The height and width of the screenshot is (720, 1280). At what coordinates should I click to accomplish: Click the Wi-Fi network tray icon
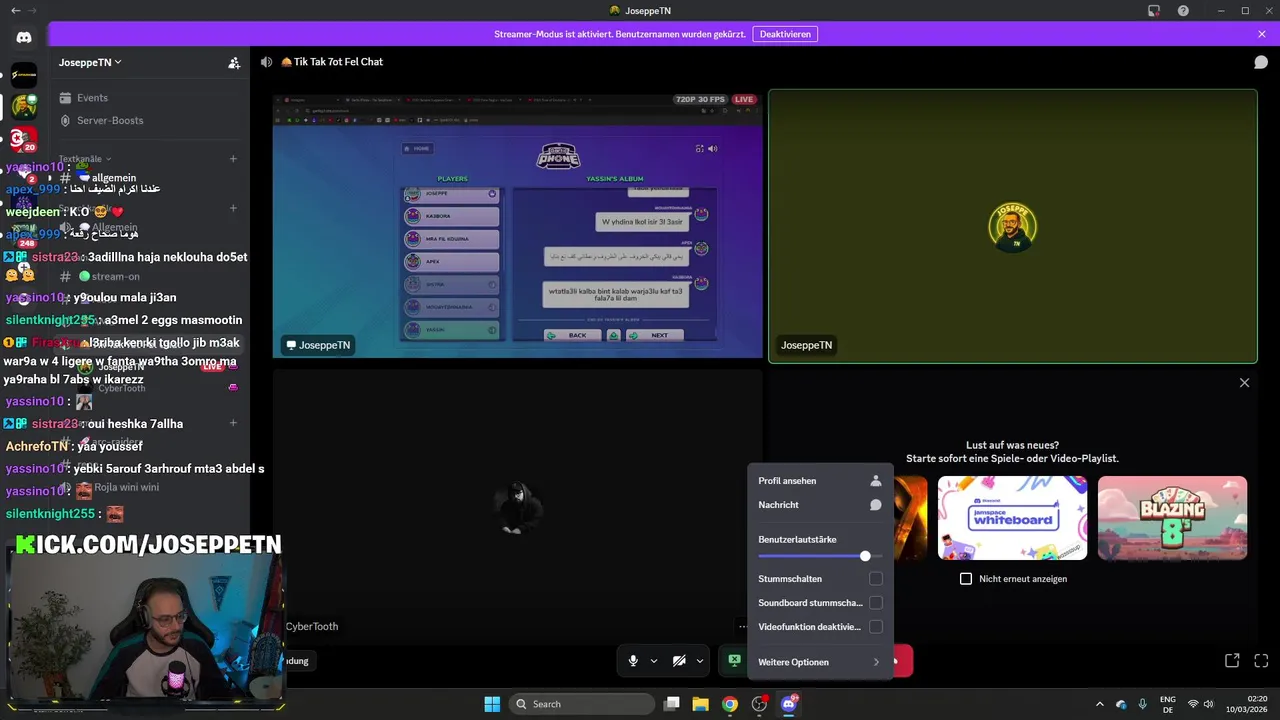(x=1192, y=704)
